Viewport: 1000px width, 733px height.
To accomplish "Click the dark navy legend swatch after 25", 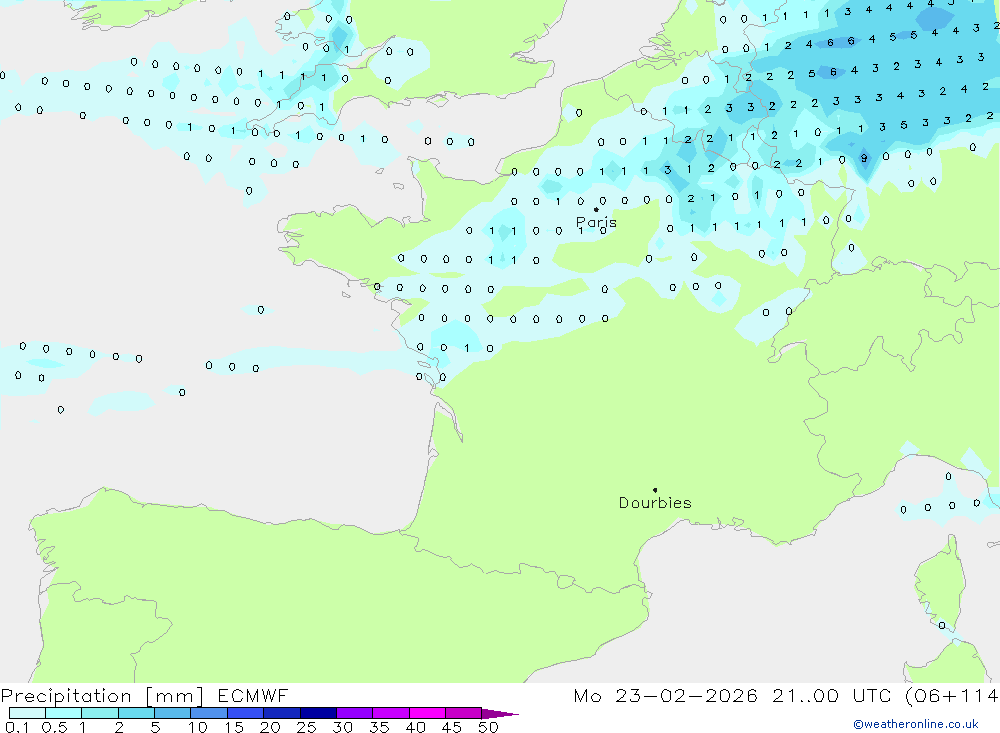I will tap(318, 713).
